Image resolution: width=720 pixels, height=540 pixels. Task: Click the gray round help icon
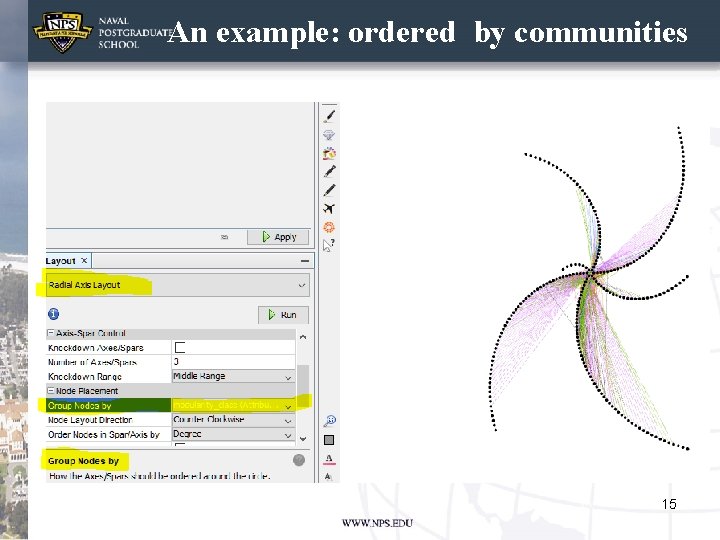(298, 460)
